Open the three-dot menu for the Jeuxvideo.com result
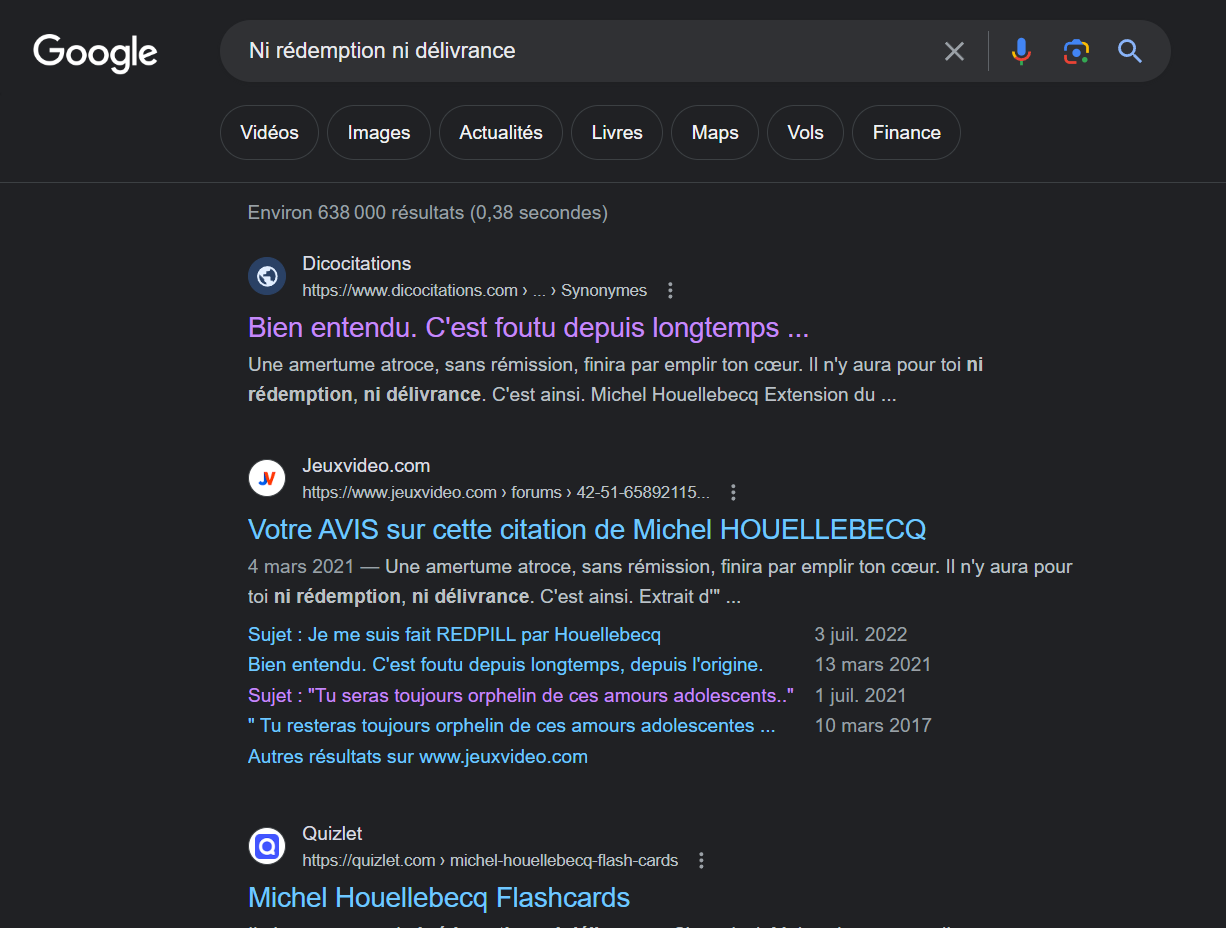This screenshot has width=1226, height=928. (733, 493)
